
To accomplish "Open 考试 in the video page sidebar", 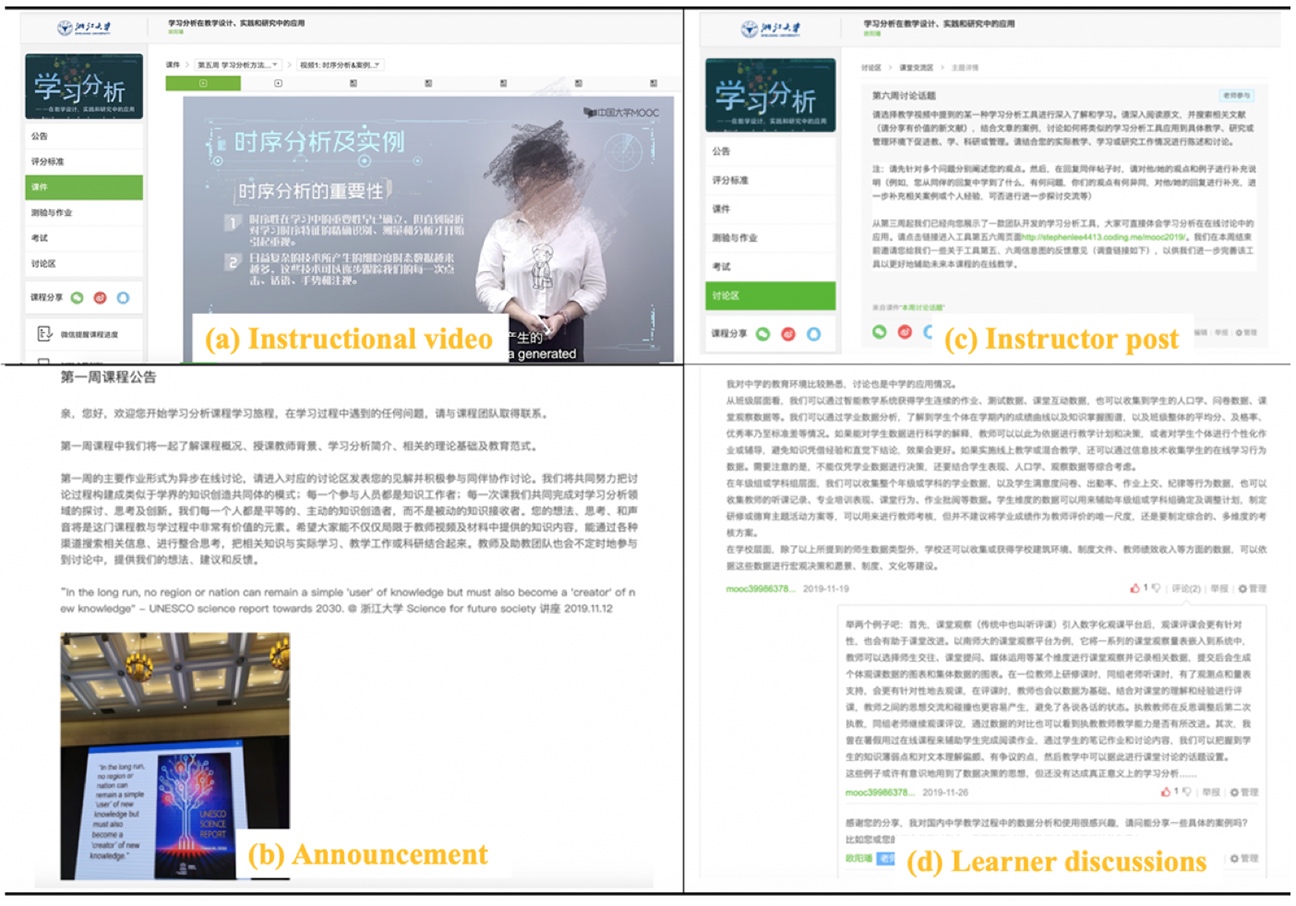I will pyautogui.click(x=84, y=237).
